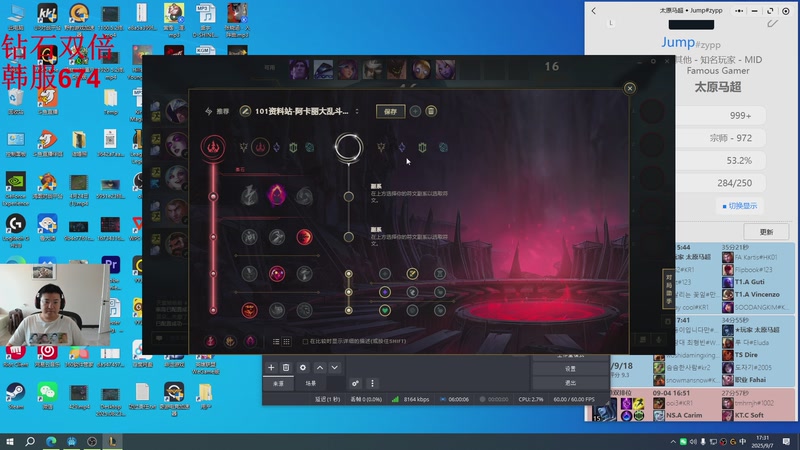Select Precision as secondary path
Viewport: 800px width, 450px height.
381,147
